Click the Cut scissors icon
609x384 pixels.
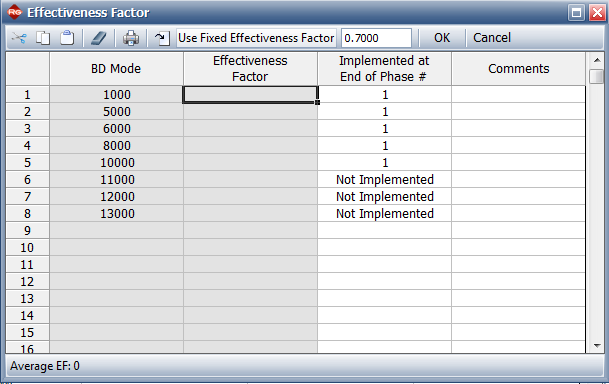tap(19, 38)
